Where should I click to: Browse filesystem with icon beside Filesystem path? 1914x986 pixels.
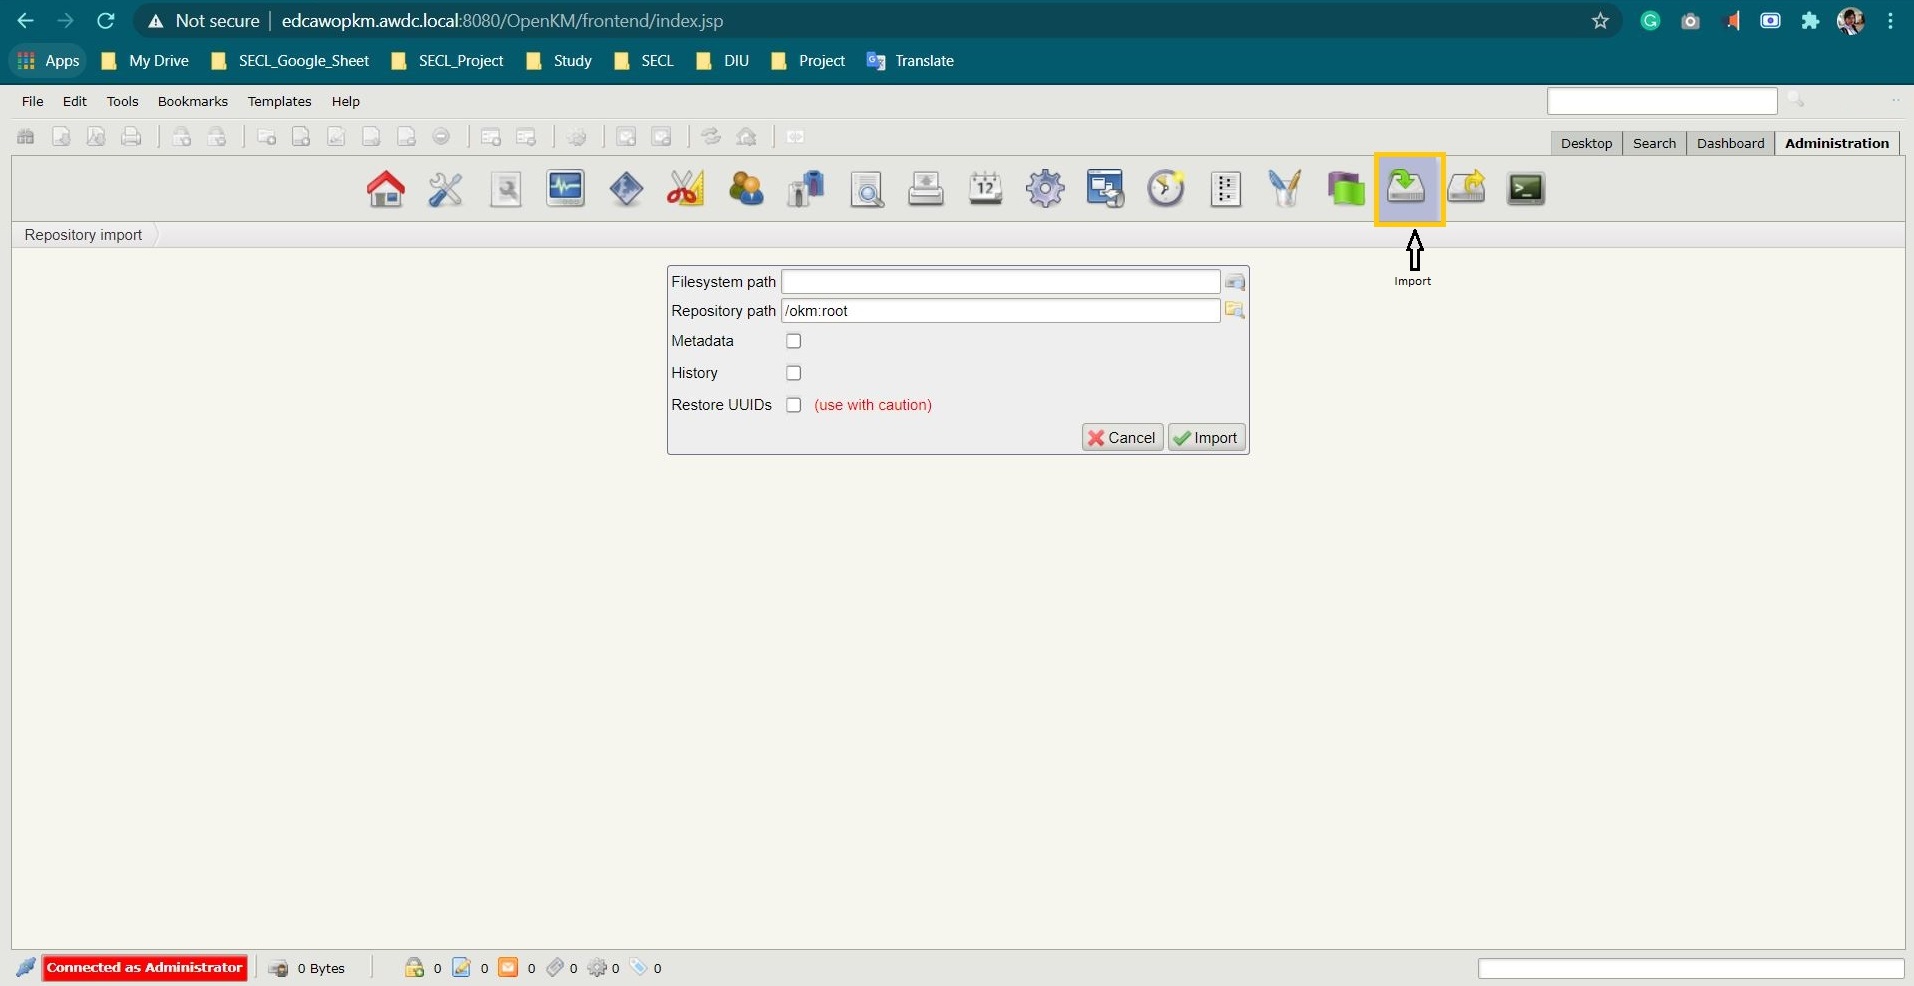(x=1235, y=282)
